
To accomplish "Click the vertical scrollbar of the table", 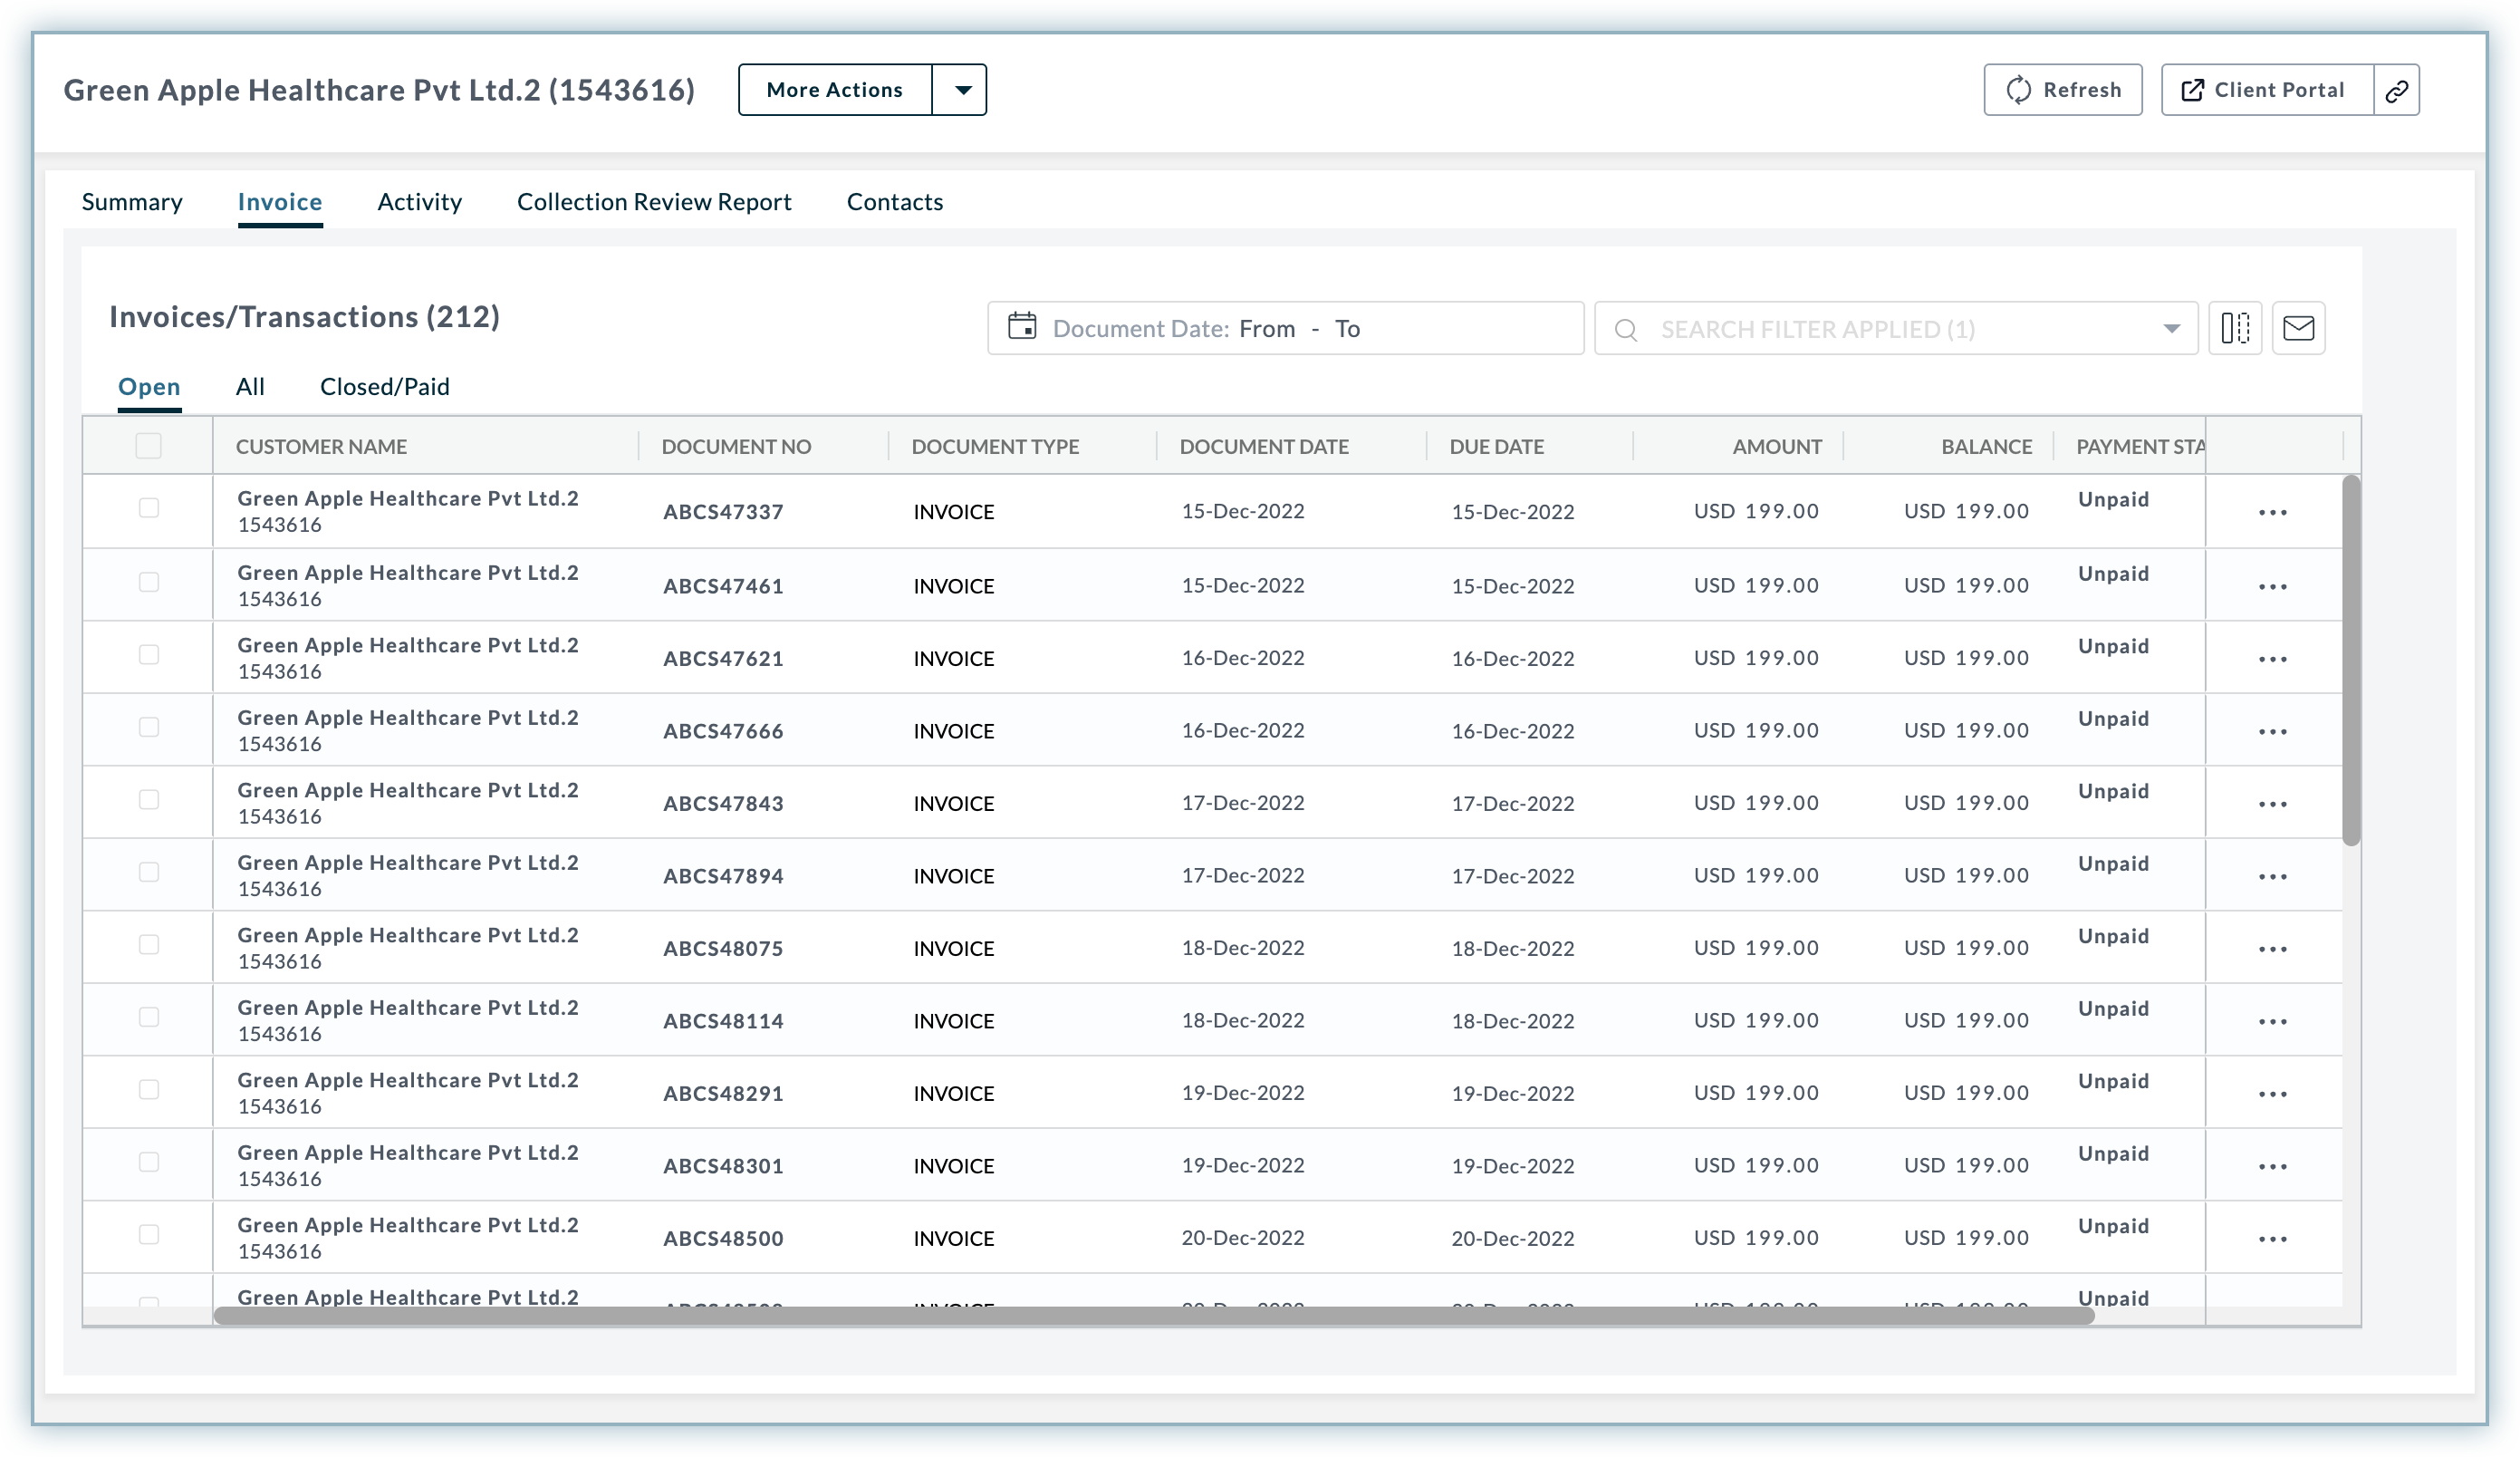I will pos(2351,660).
